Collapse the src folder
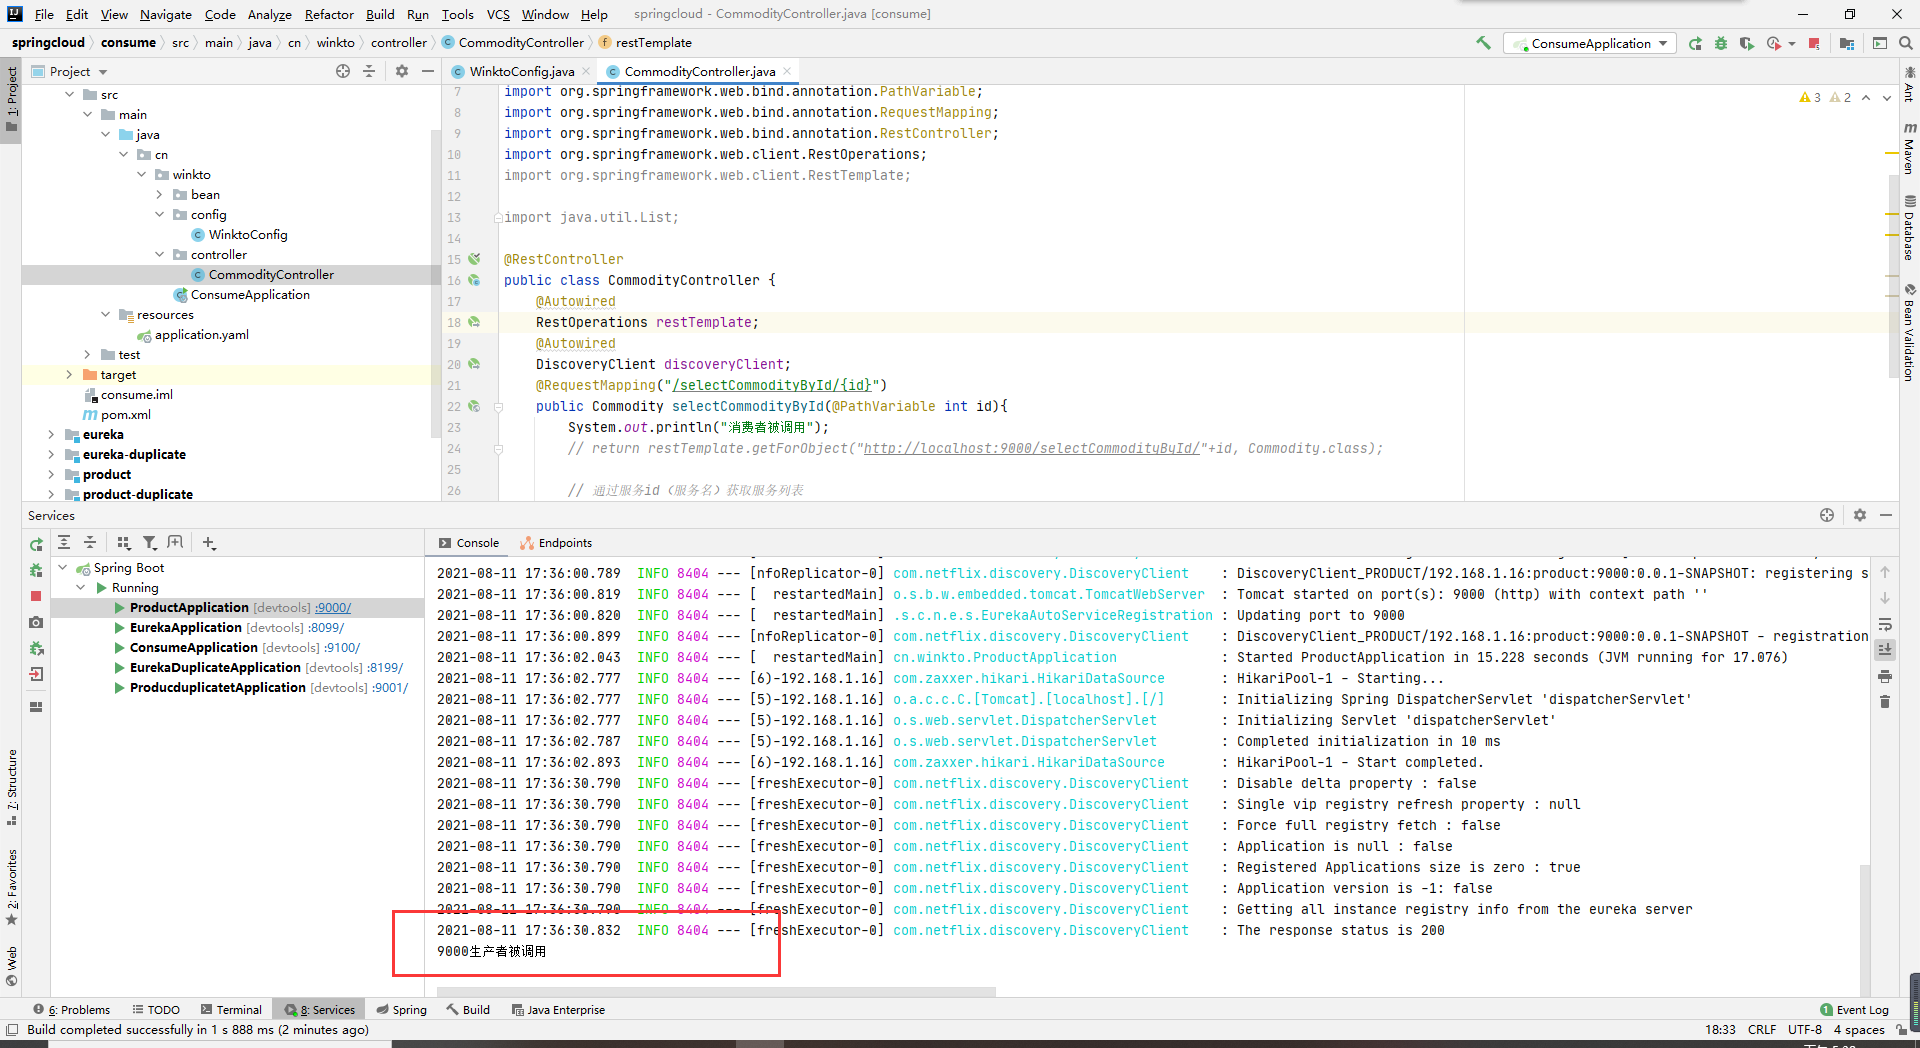 click(x=70, y=95)
